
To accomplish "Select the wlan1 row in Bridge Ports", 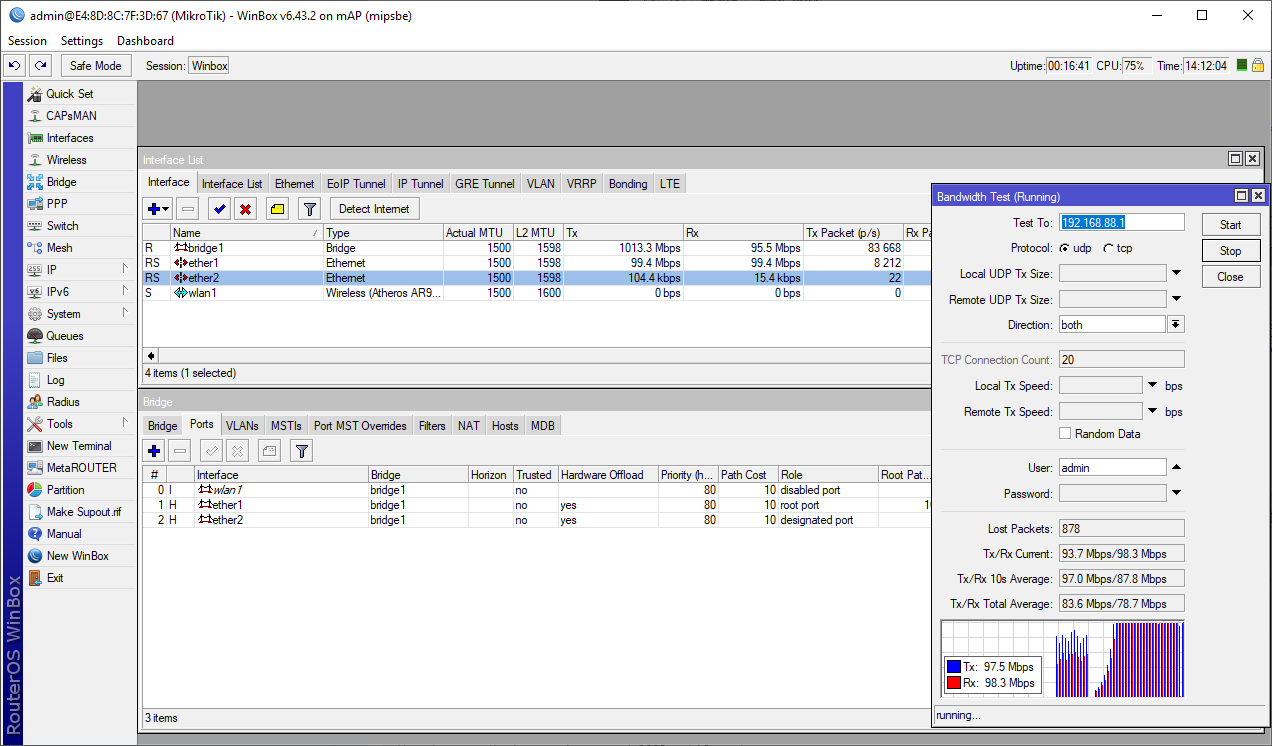I will [535, 490].
